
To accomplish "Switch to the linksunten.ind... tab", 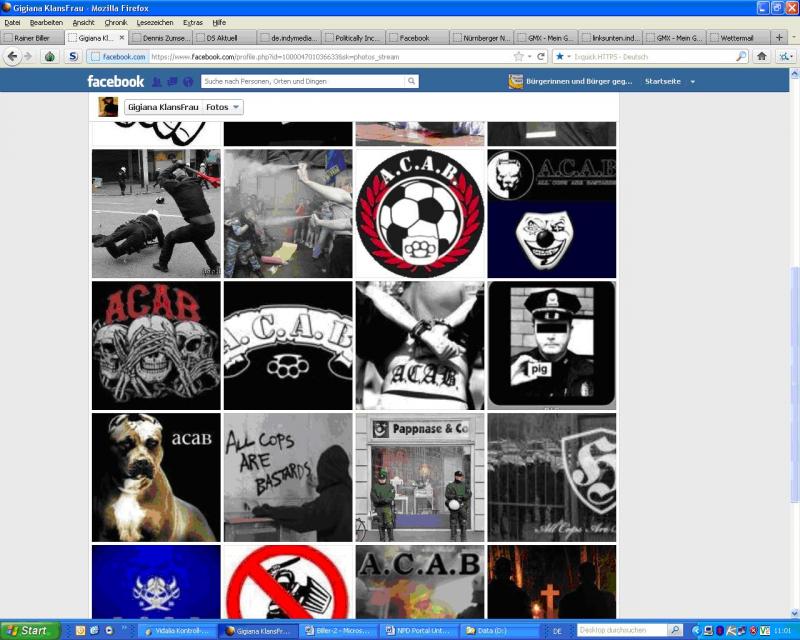I will coord(610,38).
